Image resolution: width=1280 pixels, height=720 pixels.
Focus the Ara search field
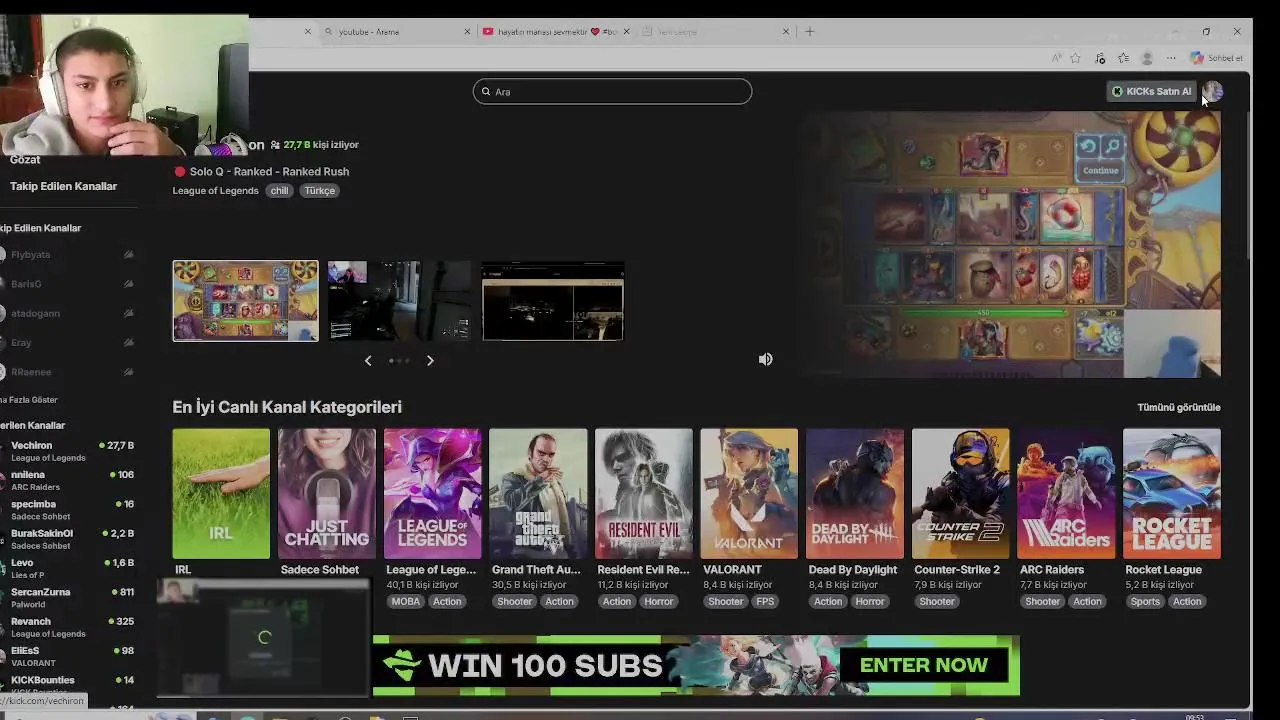[x=612, y=91]
